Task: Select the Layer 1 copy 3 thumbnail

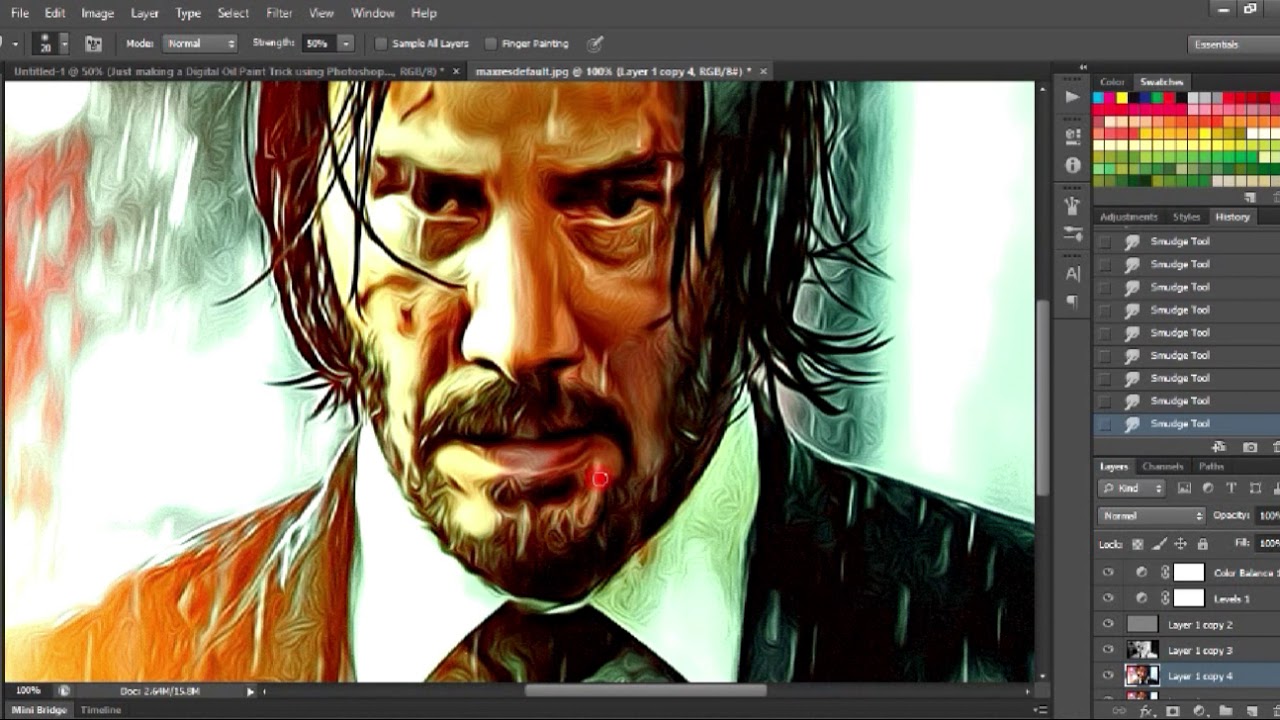Action: (x=1142, y=650)
